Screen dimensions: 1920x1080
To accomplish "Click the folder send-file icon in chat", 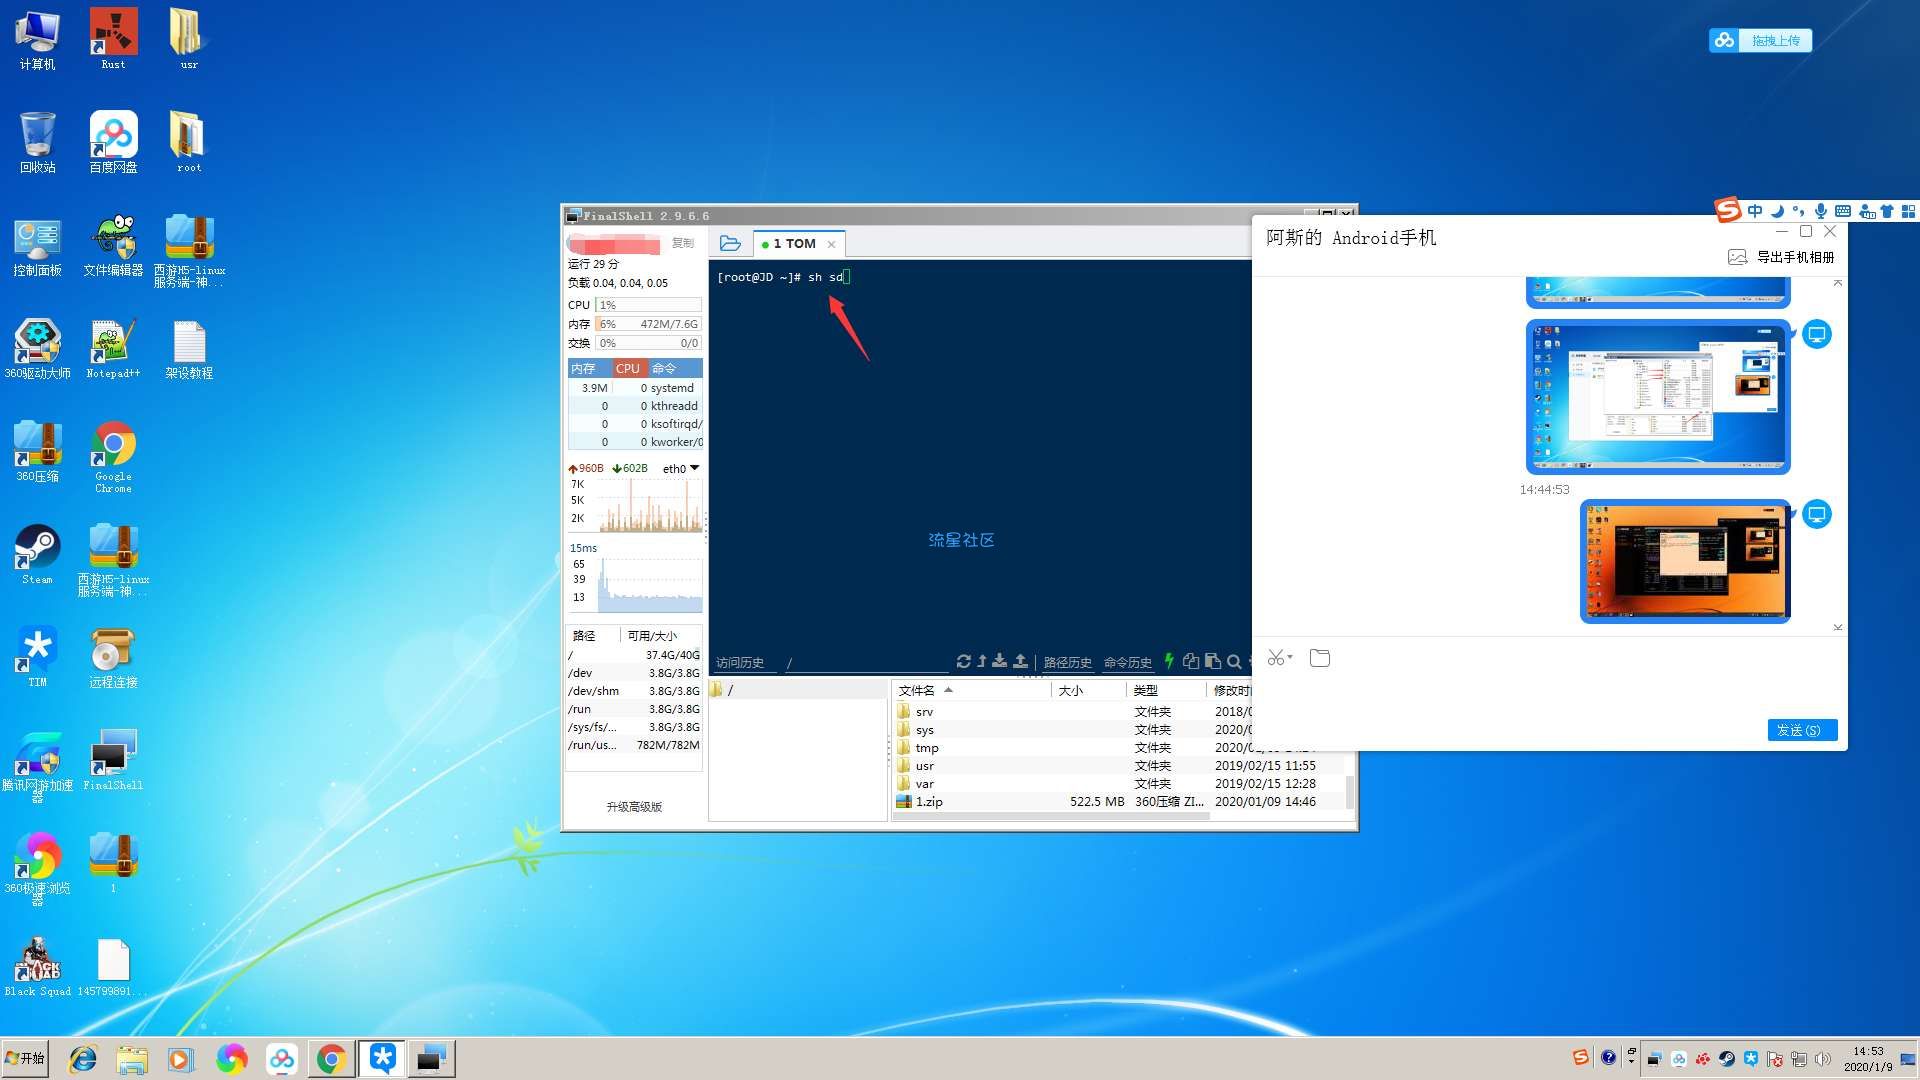I will [1320, 658].
